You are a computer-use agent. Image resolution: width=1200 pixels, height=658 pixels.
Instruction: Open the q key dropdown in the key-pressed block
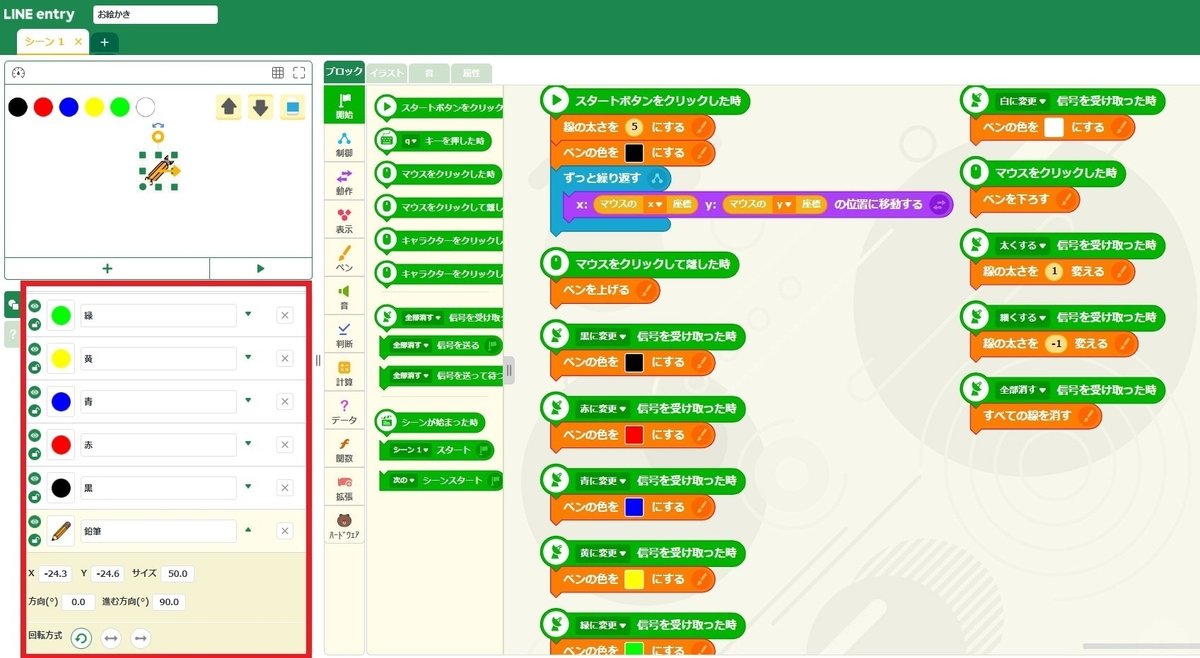click(412, 141)
